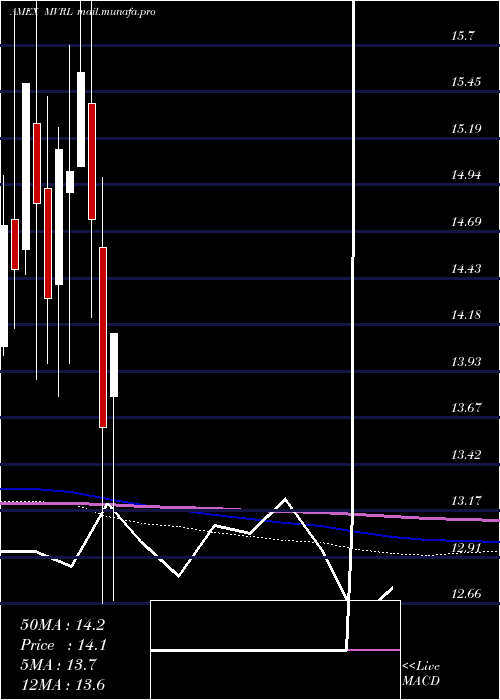Click the magenta segment in the MACD box

point(374,650)
